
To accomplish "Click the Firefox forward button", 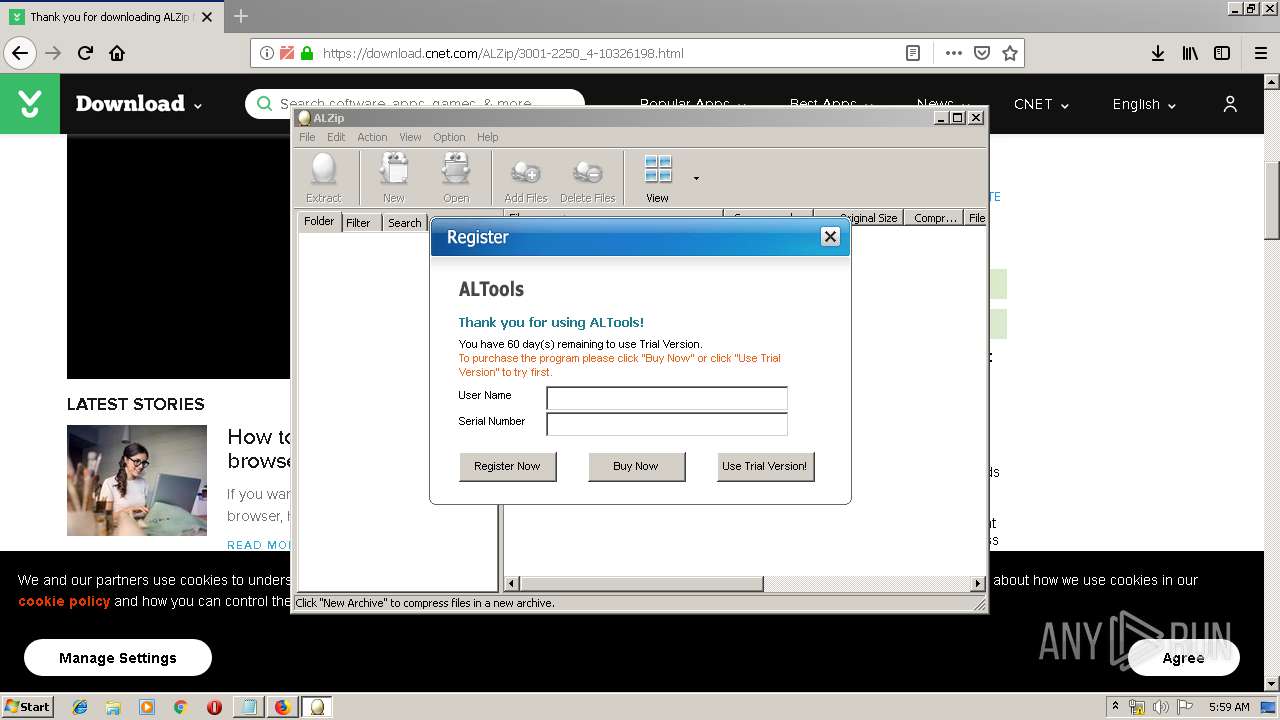I will [53, 53].
